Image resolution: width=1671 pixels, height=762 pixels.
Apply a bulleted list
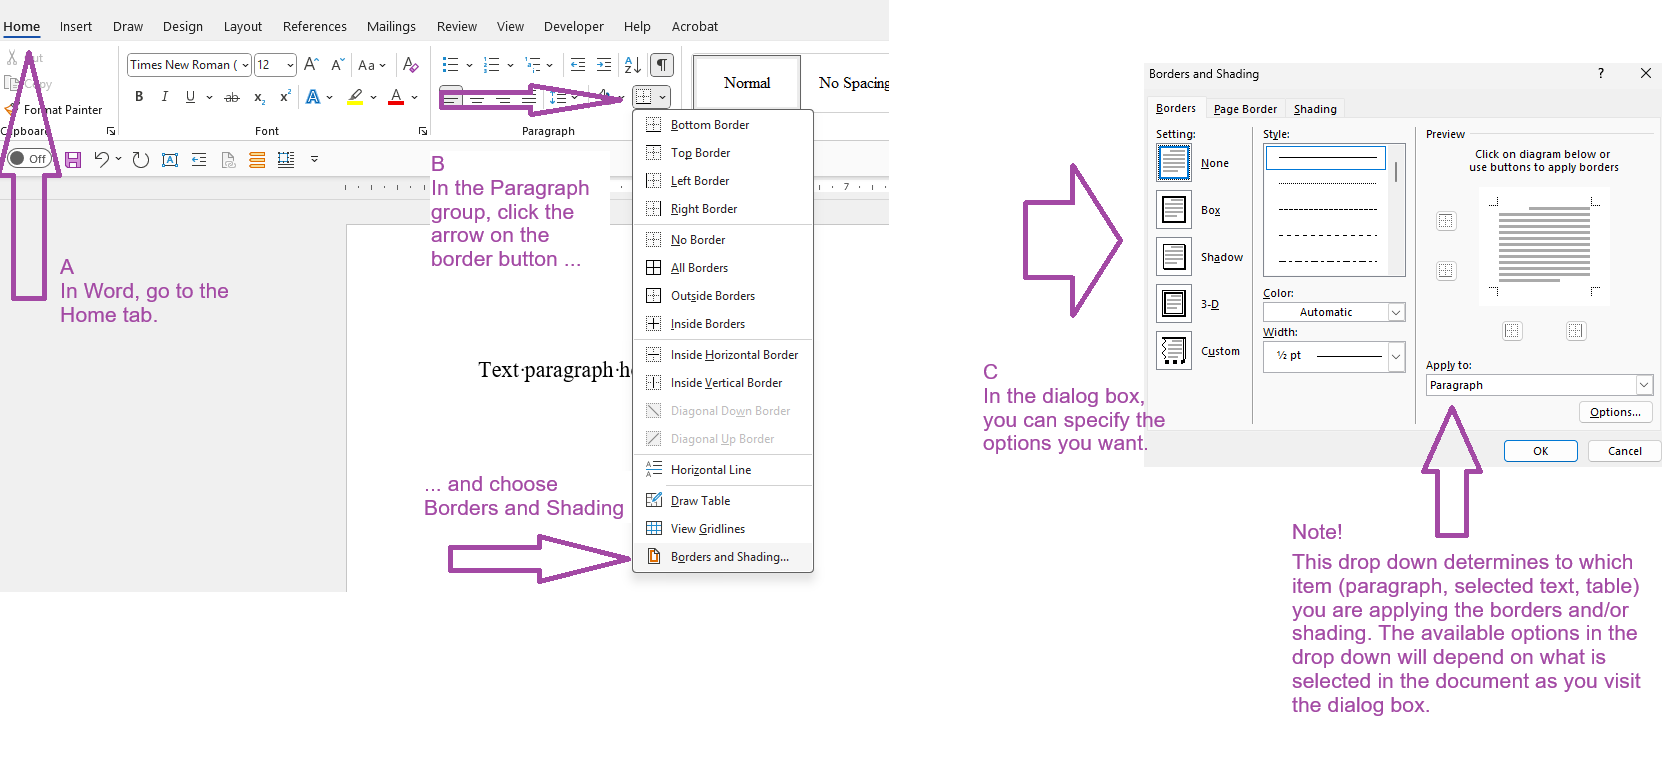pos(450,65)
